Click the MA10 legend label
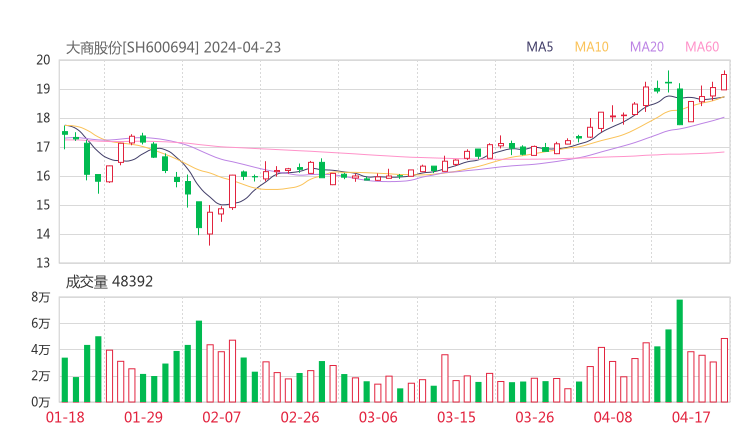The image size is (740, 440). tap(591, 47)
